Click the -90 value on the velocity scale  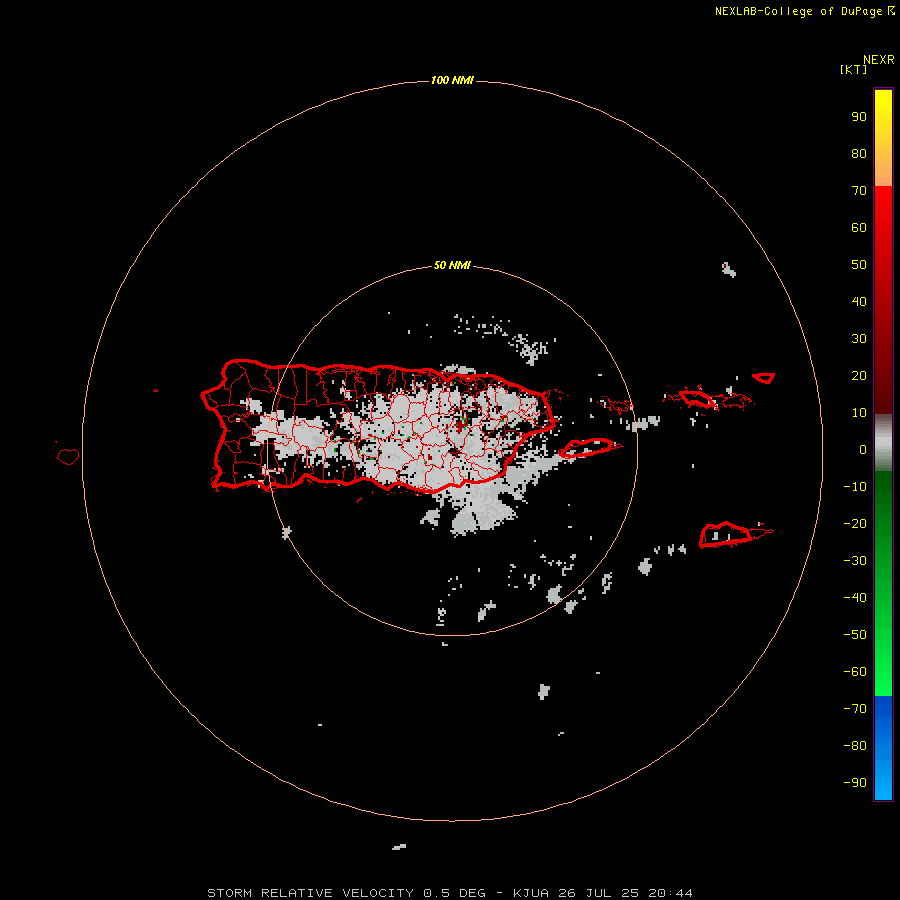tap(855, 783)
